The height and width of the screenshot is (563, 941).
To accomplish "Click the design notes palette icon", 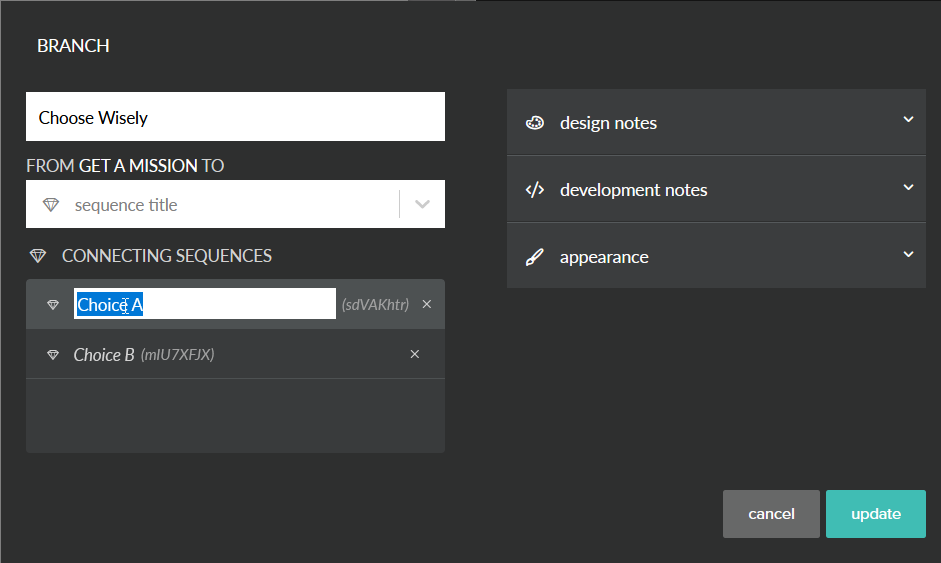I will pyautogui.click(x=535, y=123).
